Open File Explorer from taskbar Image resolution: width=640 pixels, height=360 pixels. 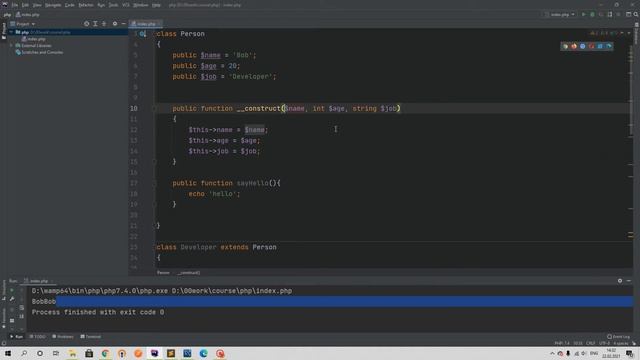point(73,353)
